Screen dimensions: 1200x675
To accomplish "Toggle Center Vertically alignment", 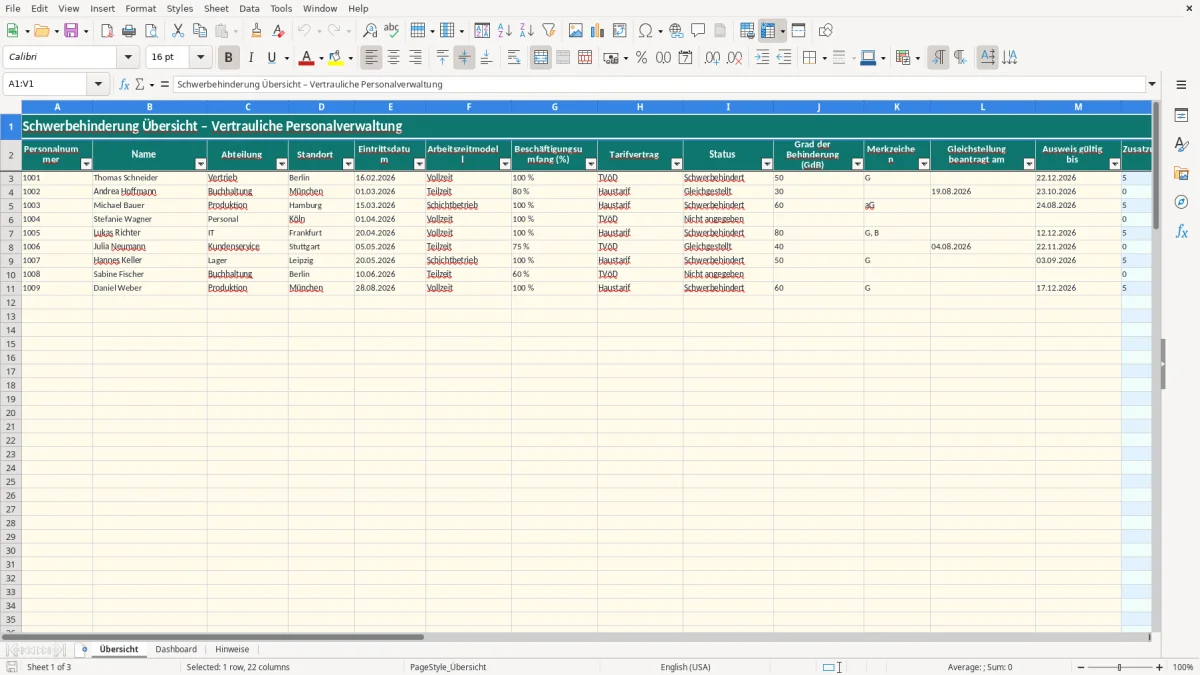I will click(x=464, y=58).
